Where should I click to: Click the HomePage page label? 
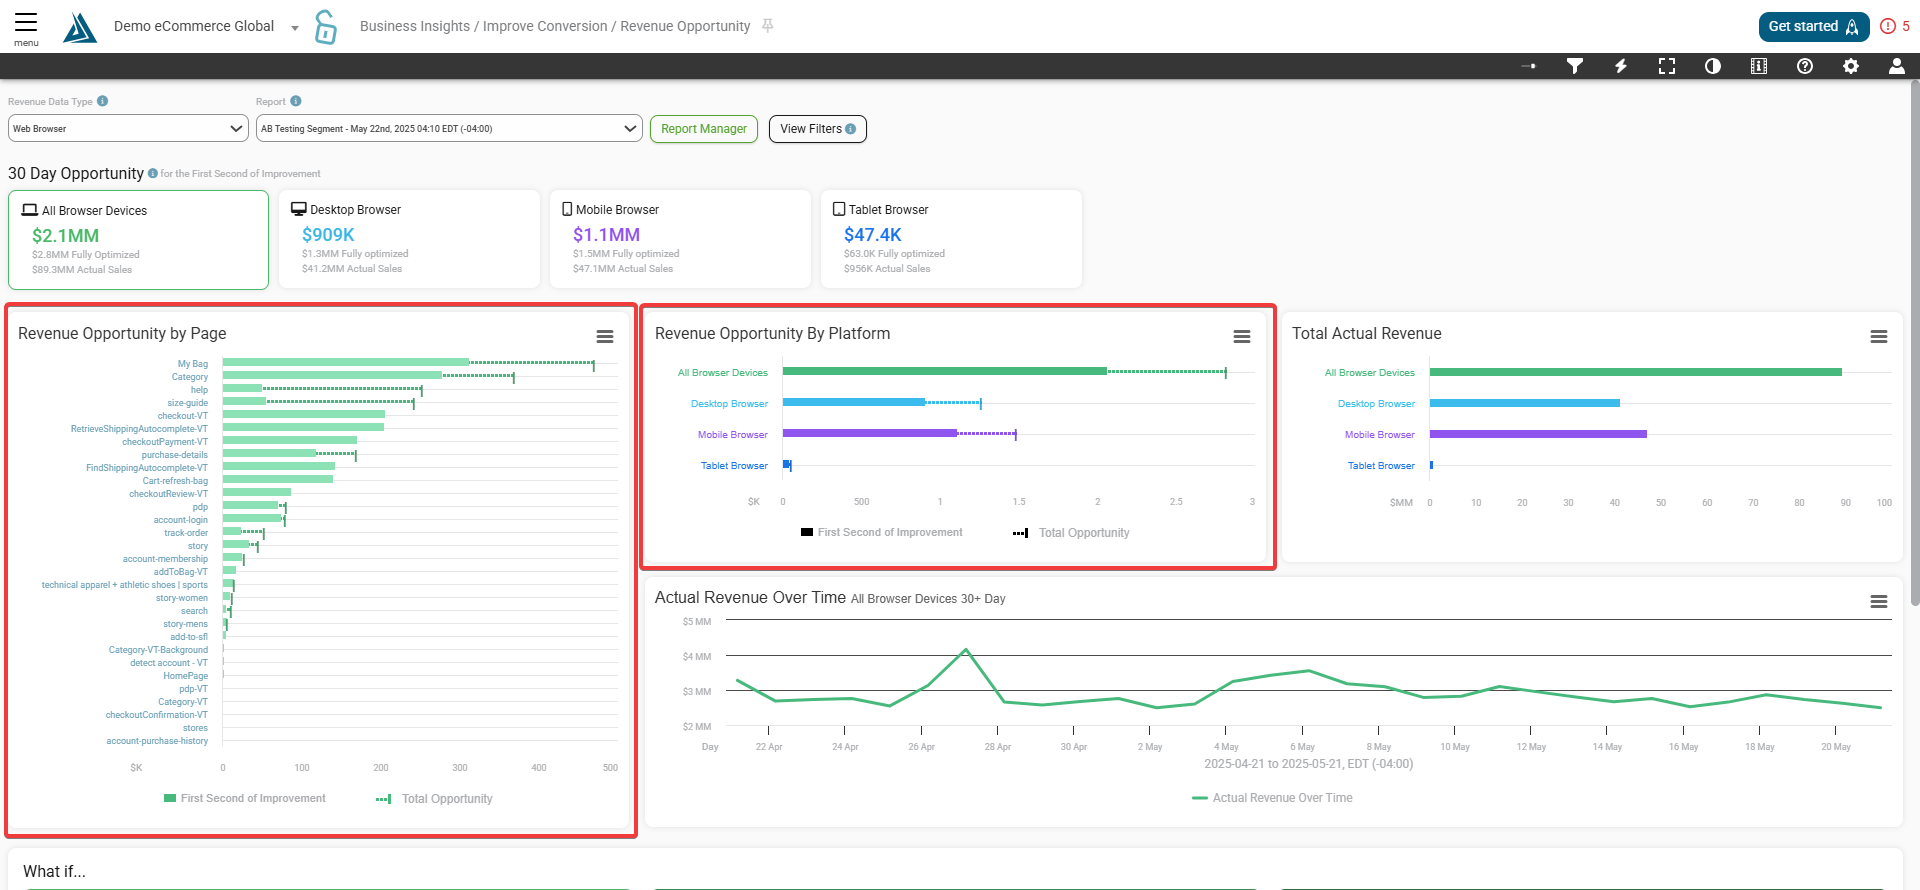186,676
